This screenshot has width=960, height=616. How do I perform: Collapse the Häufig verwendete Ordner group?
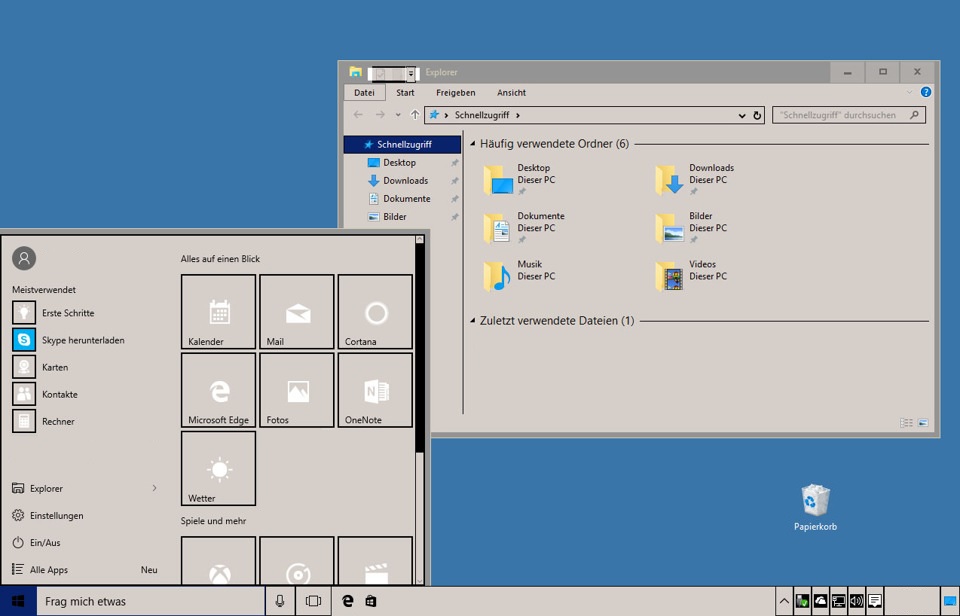(x=473, y=143)
